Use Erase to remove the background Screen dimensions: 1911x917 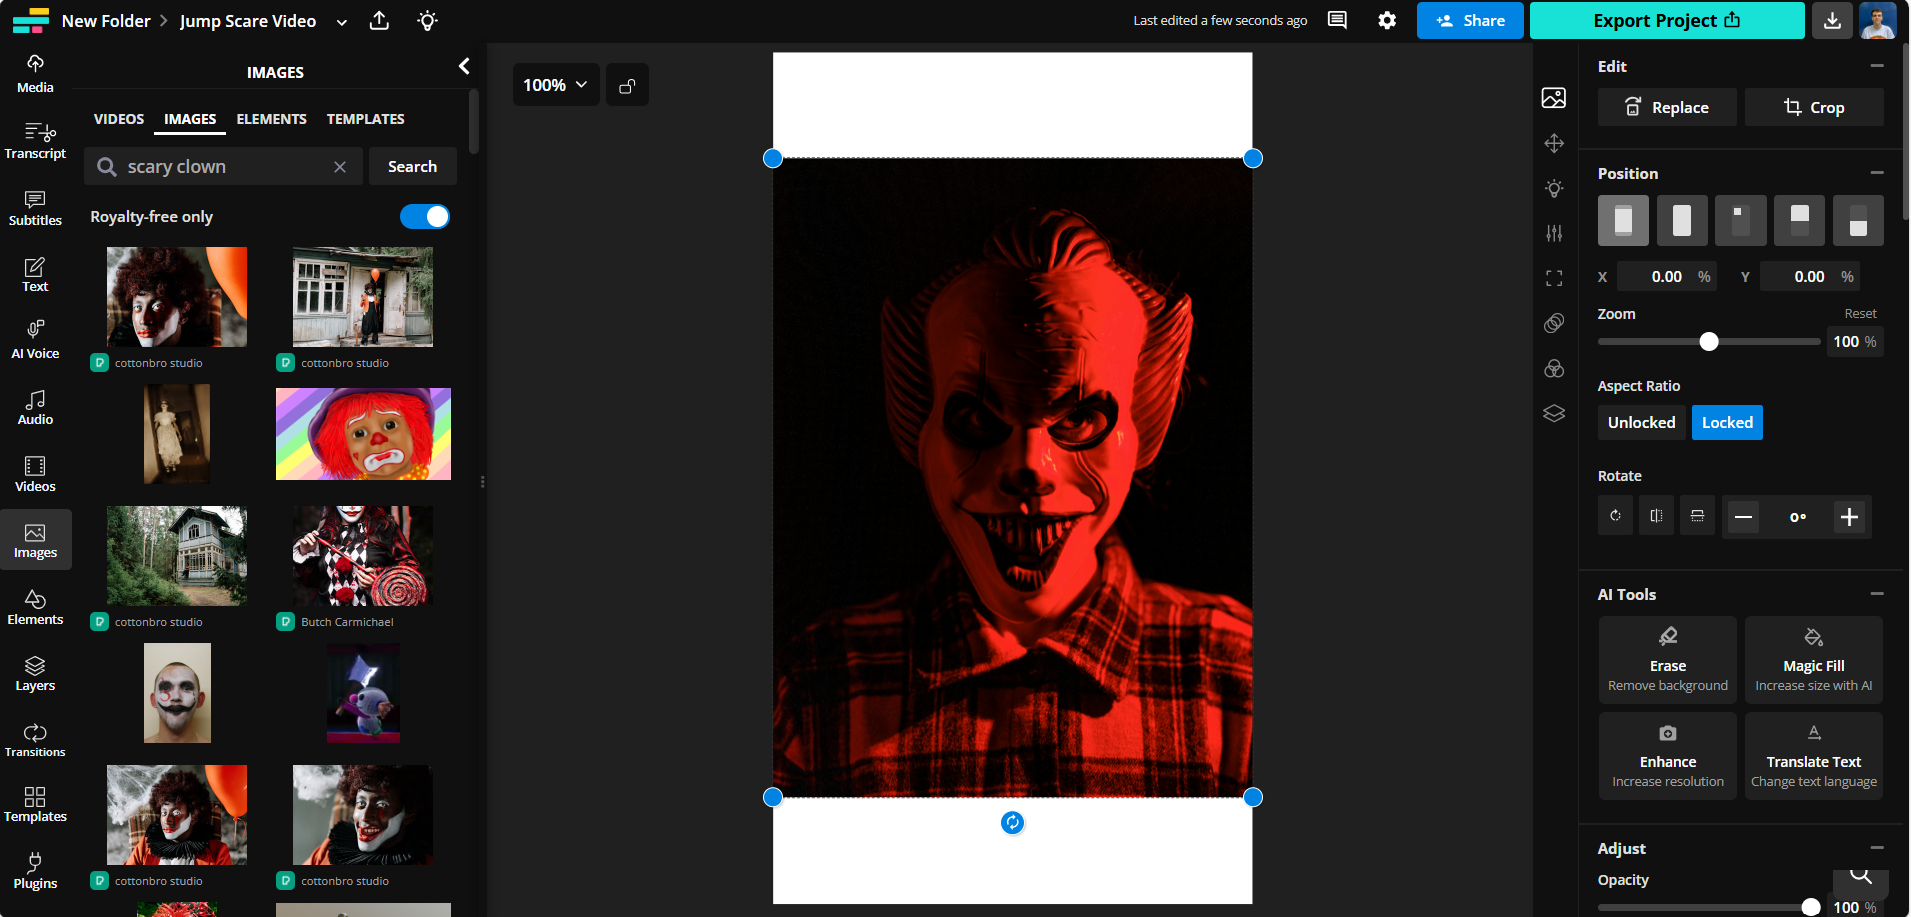point(1666,659)
